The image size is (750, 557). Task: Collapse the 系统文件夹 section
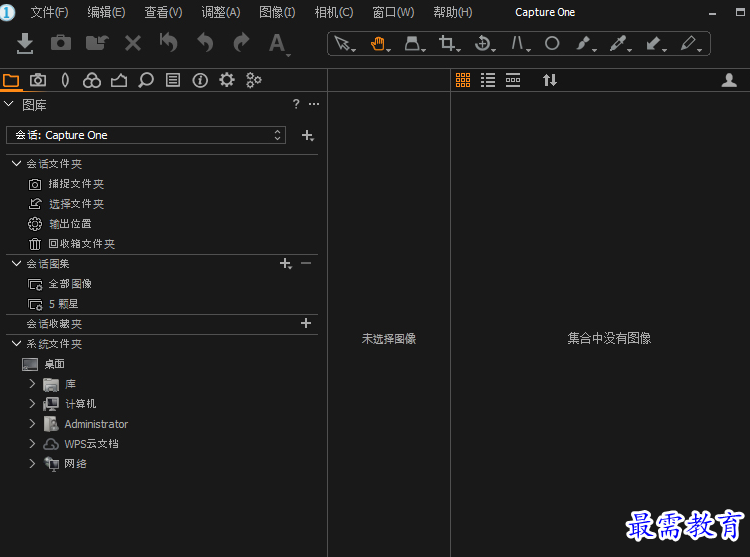coord(16,343)
